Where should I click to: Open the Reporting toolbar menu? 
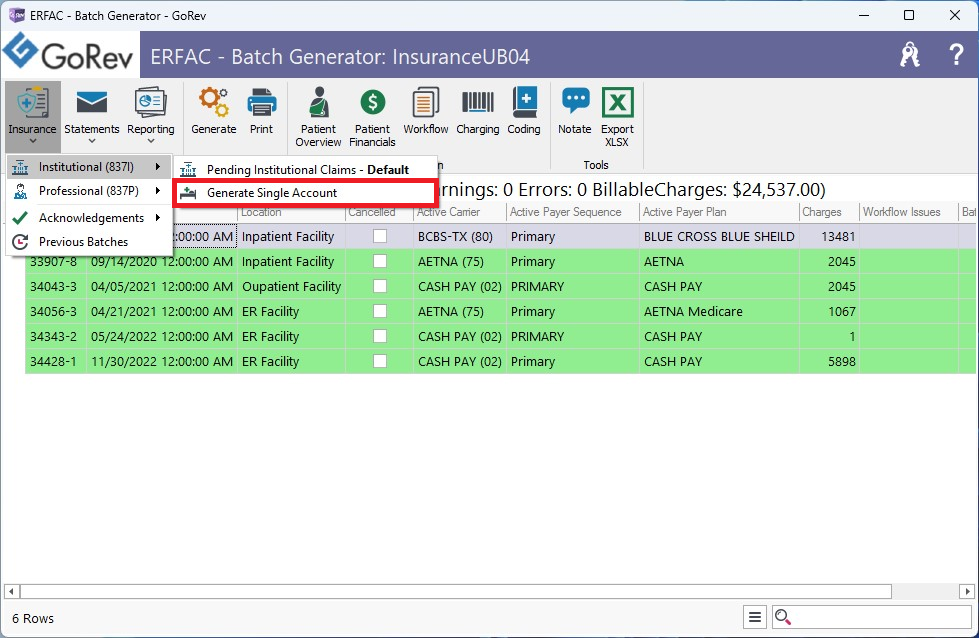click(x=150, y=115)
